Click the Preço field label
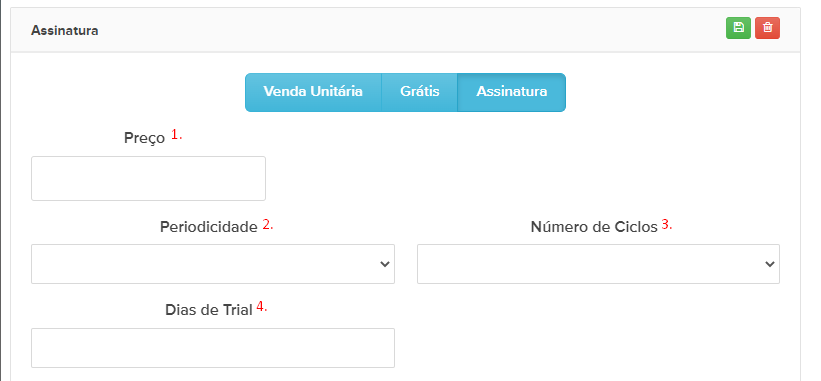 tap(145, 139)
